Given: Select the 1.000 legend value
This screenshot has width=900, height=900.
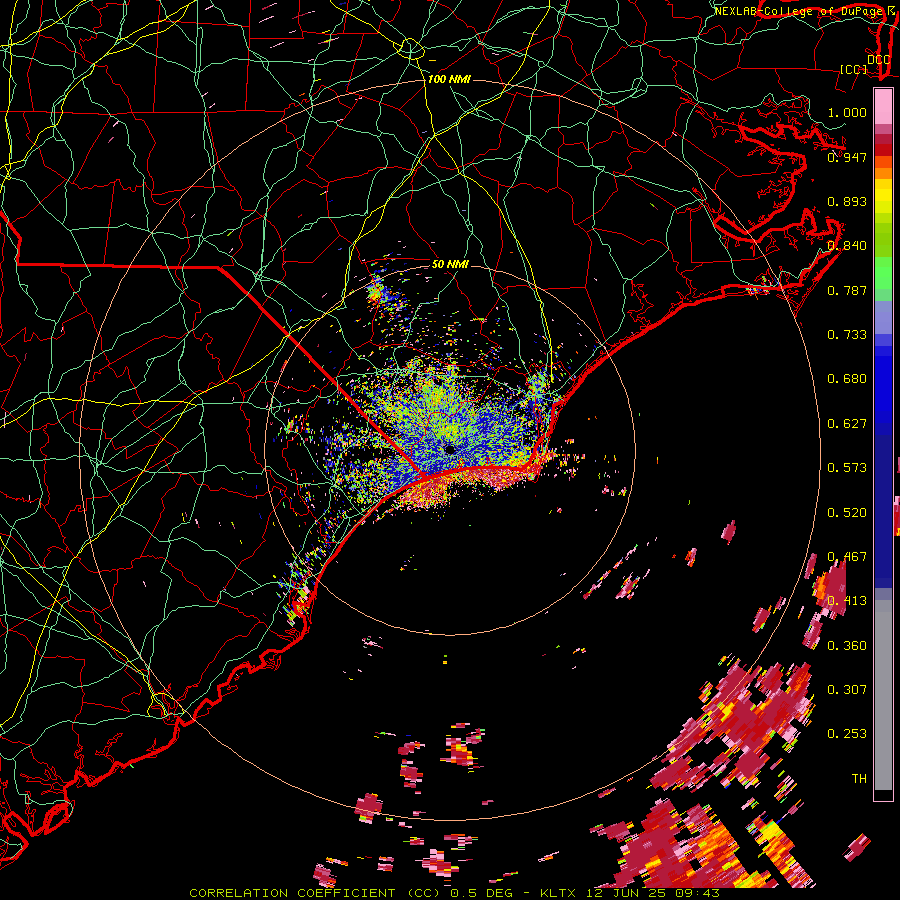Looking at the screenshot, I should [847, 112].
